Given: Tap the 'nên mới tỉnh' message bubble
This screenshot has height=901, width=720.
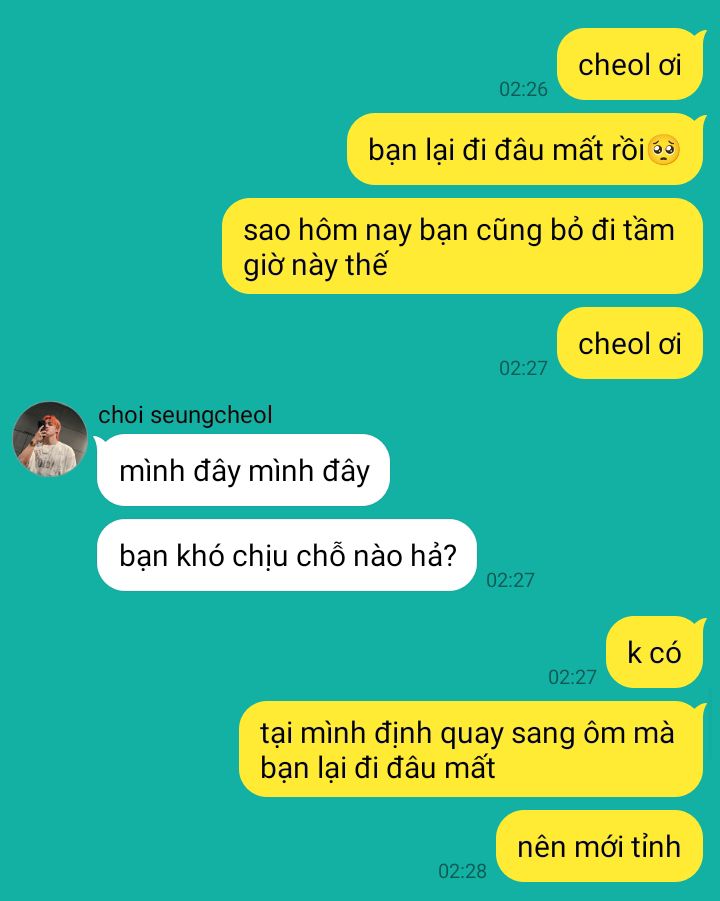Looking at the screenshot, I should (x=599, y=846).
